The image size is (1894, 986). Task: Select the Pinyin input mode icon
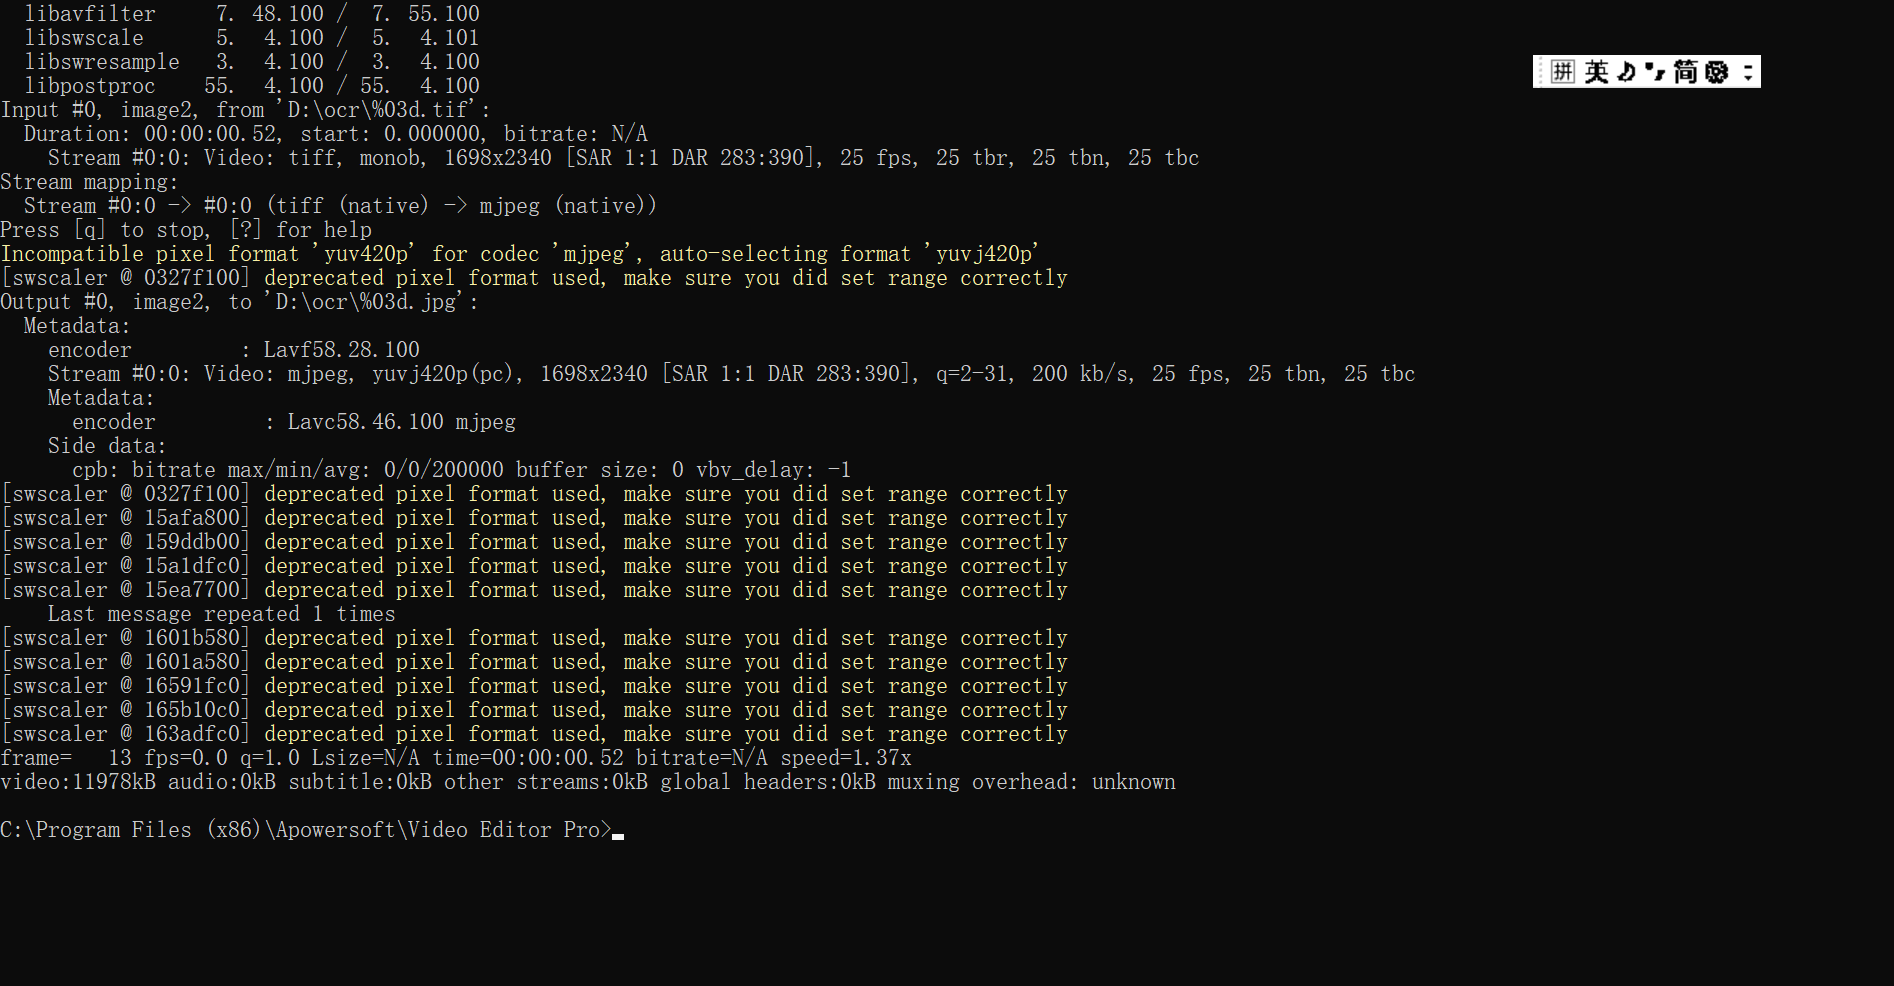1563,71
